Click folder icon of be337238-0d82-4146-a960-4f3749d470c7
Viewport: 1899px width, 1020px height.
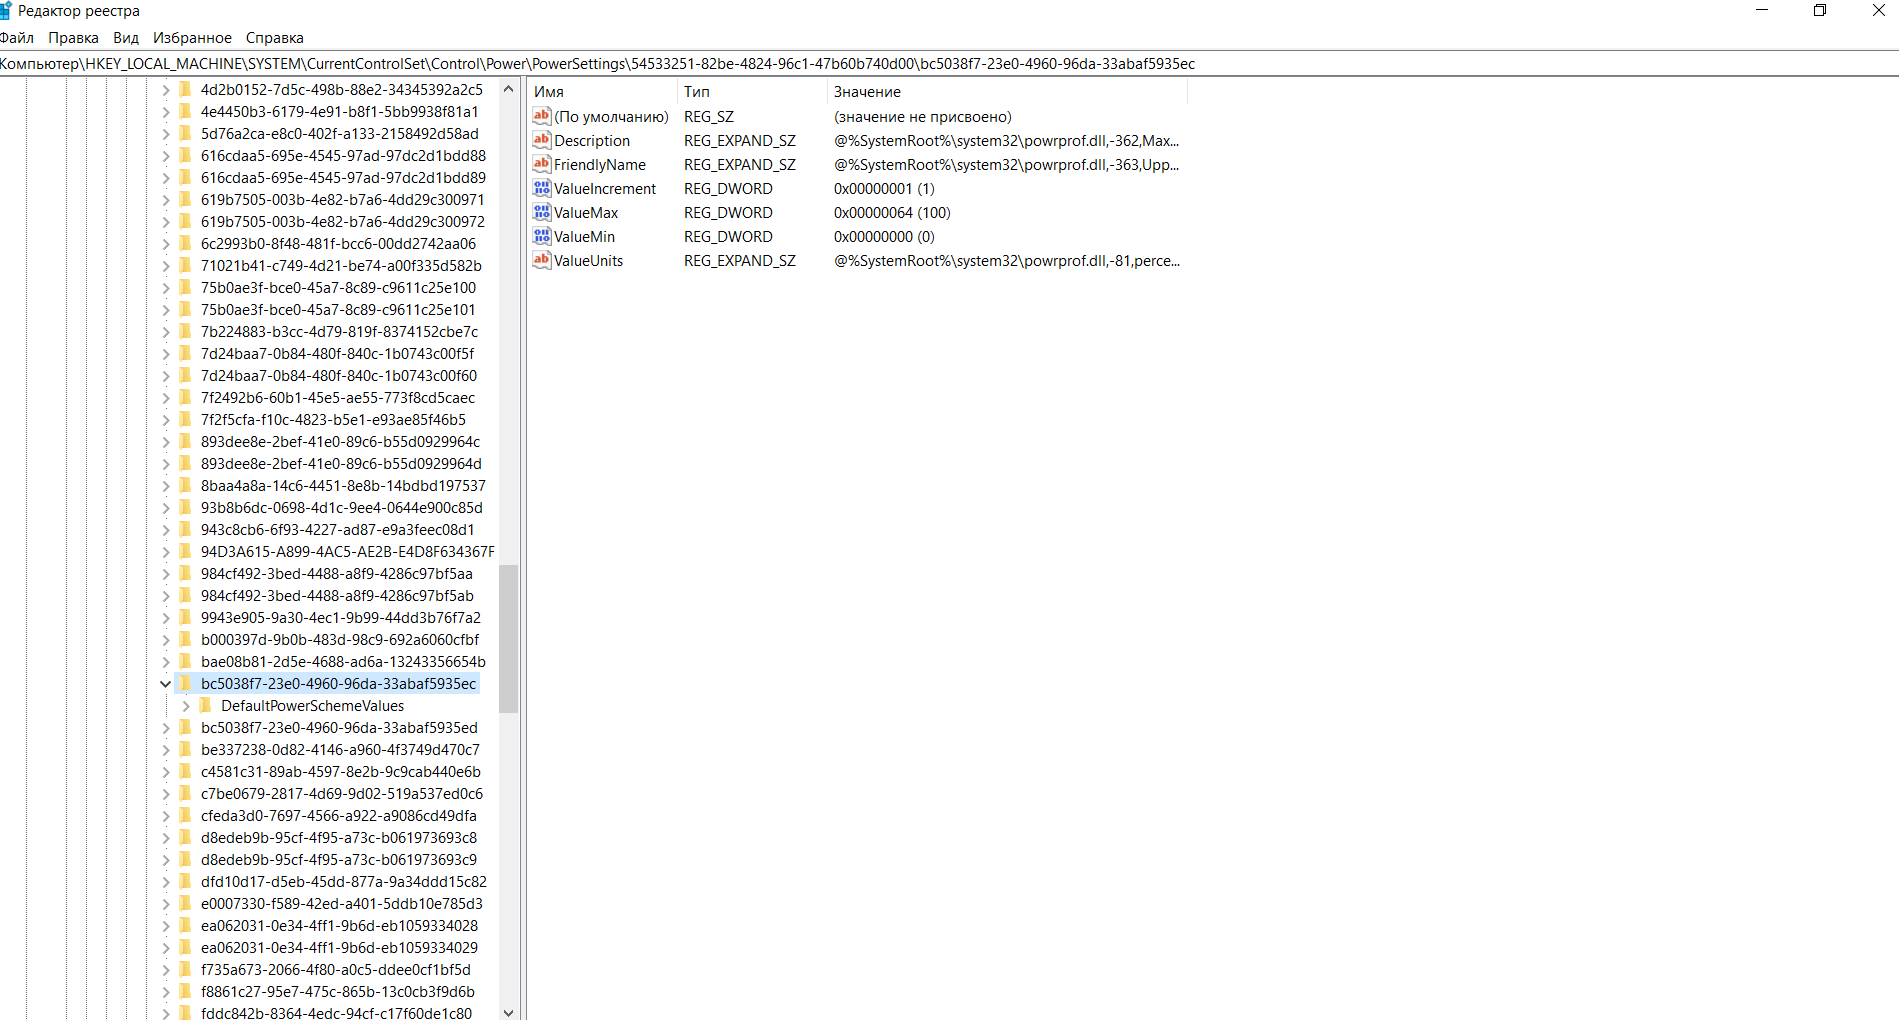185,749
